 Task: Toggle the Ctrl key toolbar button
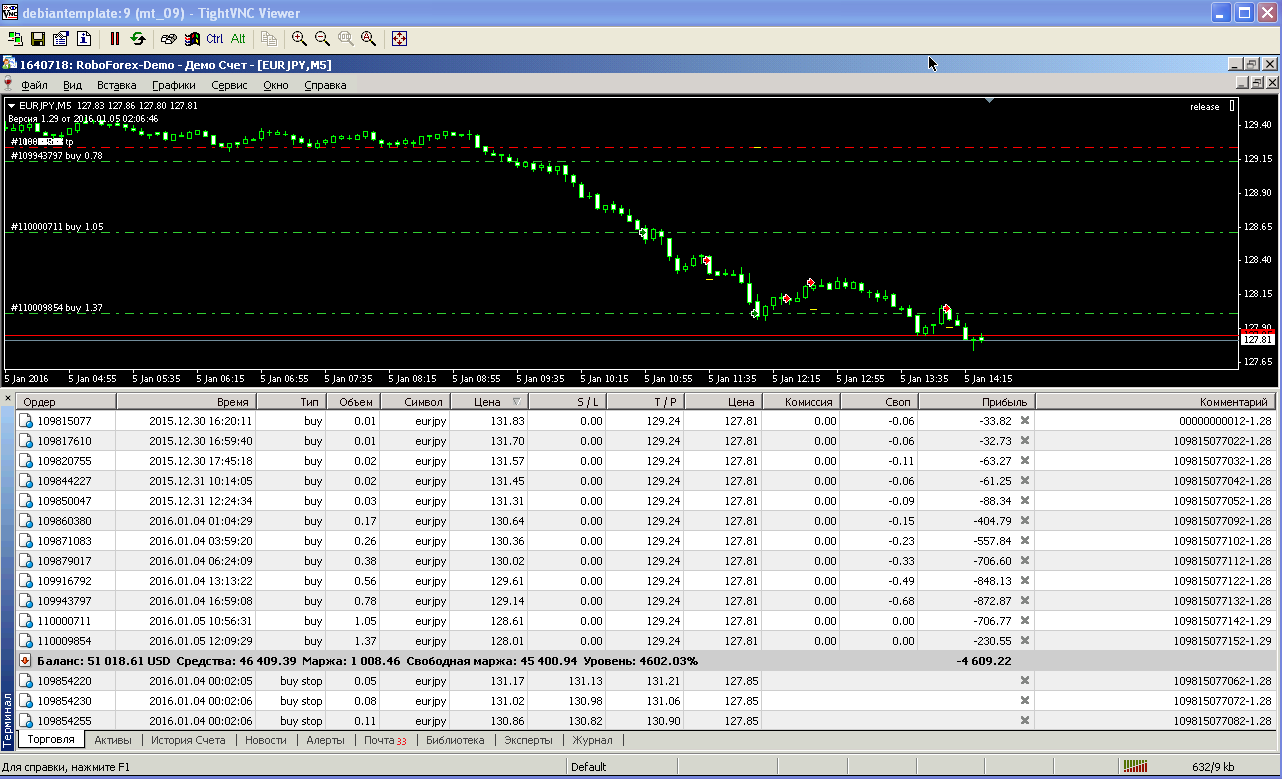click(215, 38)
